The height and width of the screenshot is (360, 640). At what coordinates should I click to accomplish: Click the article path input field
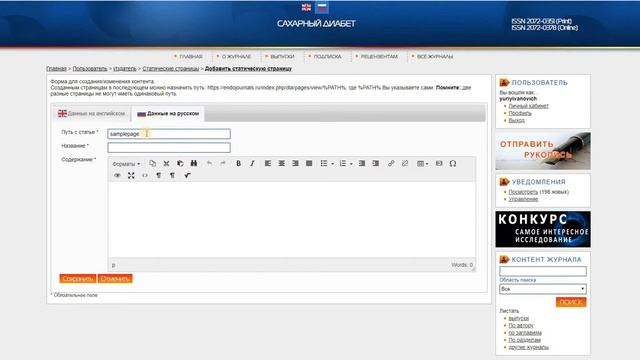[169, 134]
